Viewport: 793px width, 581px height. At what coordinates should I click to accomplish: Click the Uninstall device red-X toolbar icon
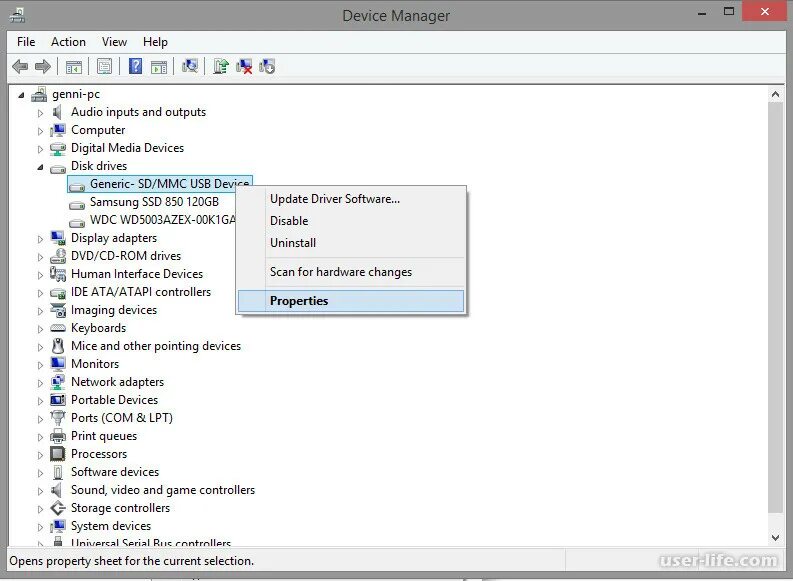pos(244,66)
